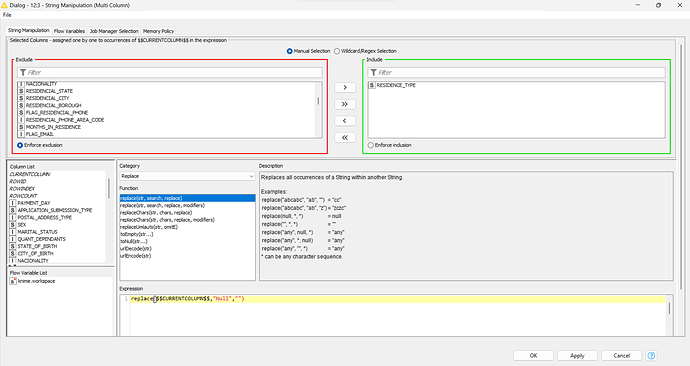Click the Include panel Filter field
The height and width of the screenshot is (366, 690).
click(x=516, y=73)
